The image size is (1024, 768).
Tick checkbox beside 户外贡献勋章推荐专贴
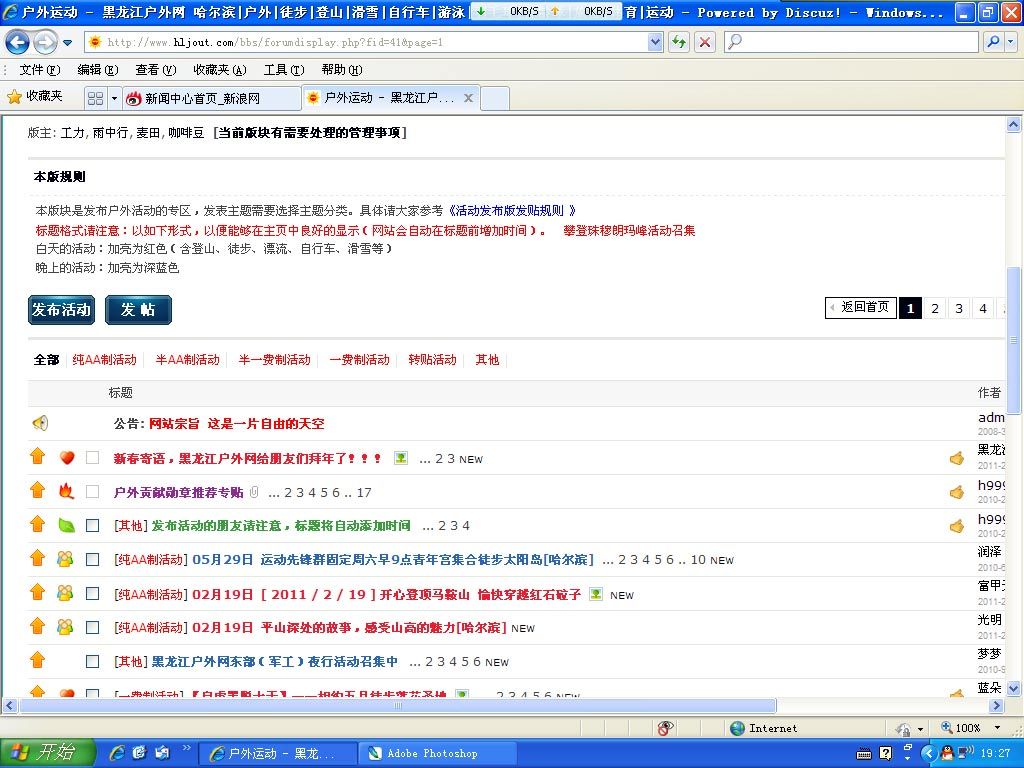click(x=92, y=492)
